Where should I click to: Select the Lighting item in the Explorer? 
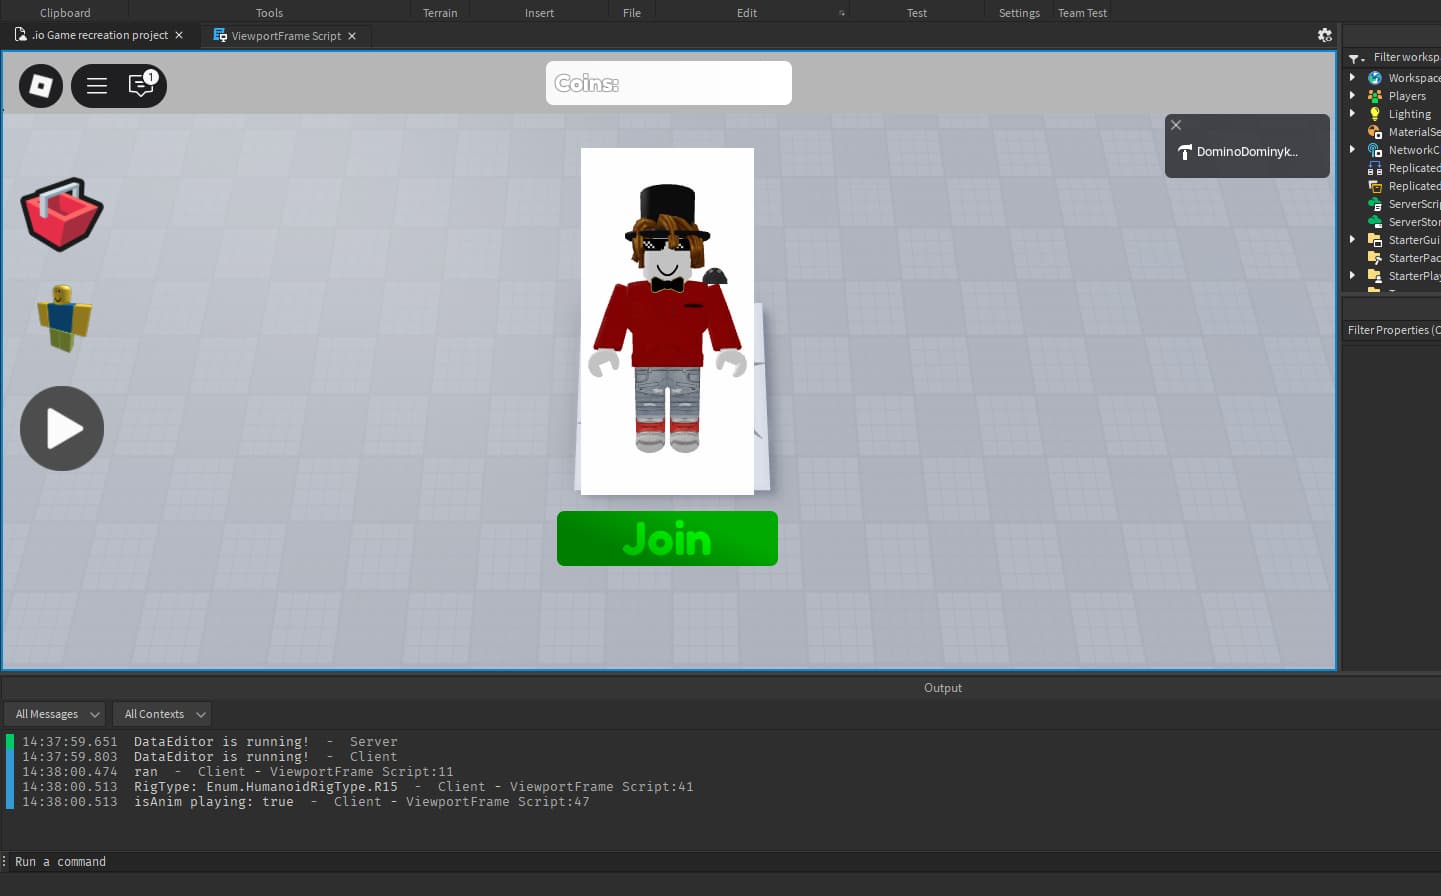(x=1374, y=113)
